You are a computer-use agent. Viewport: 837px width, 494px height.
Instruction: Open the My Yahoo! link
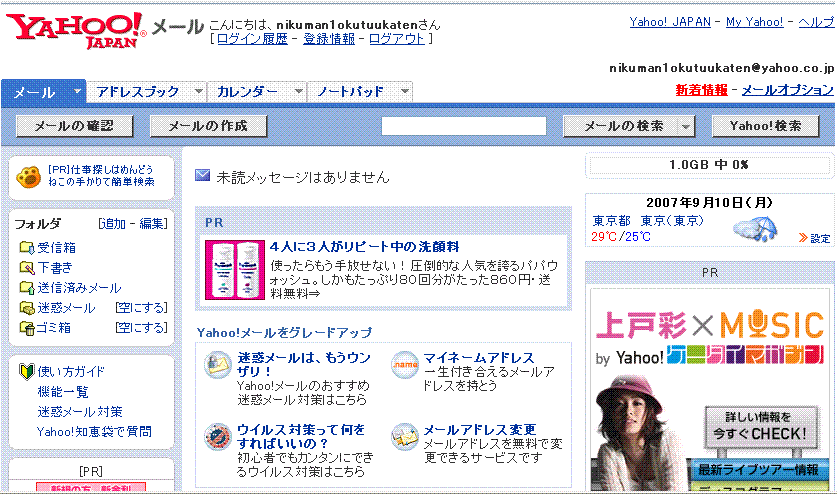point(754,22)
